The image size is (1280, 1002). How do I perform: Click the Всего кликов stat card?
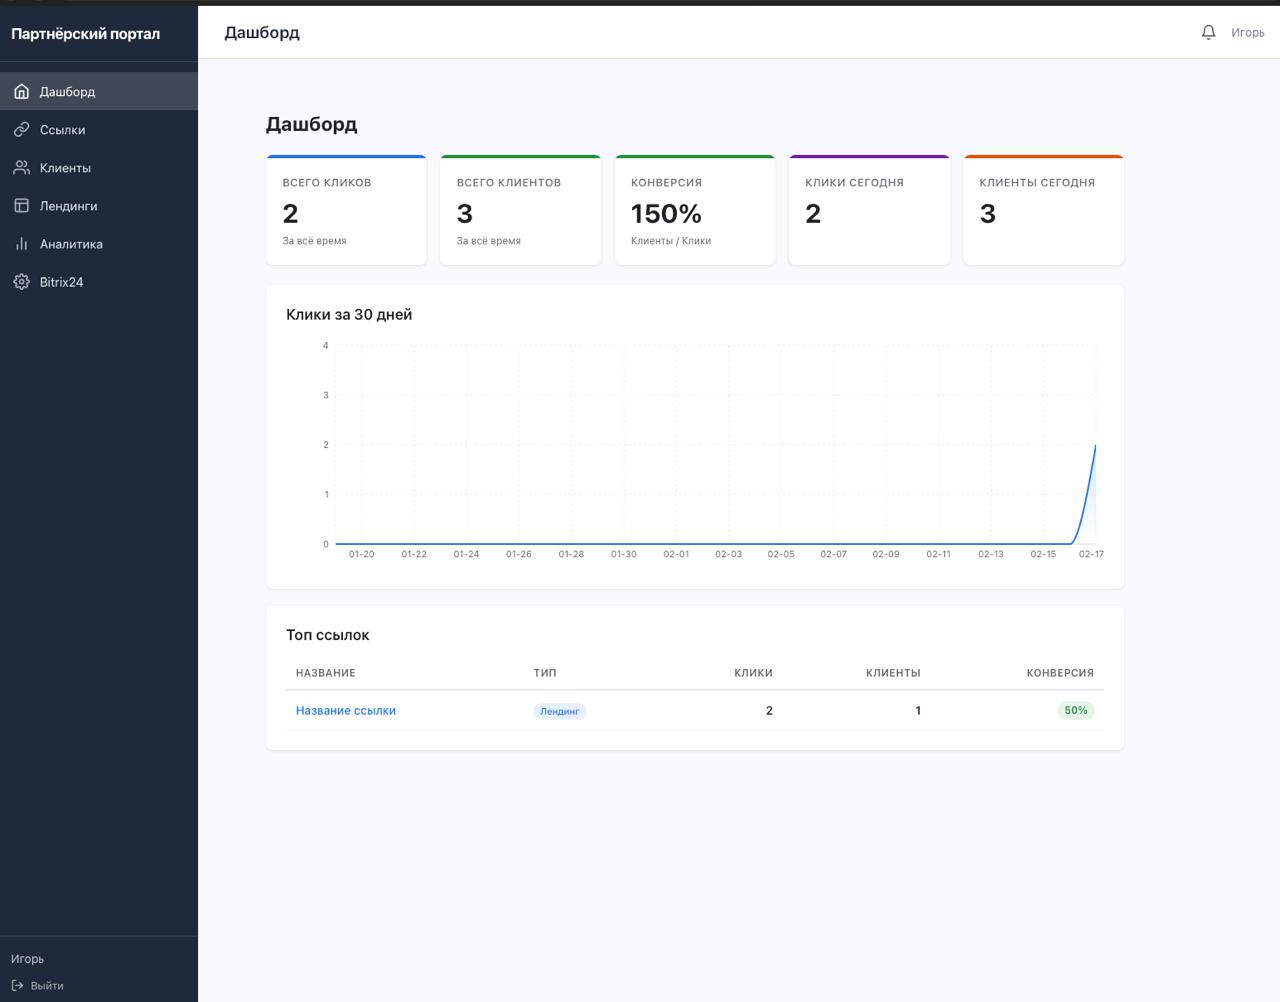click(x=346, y=211)
